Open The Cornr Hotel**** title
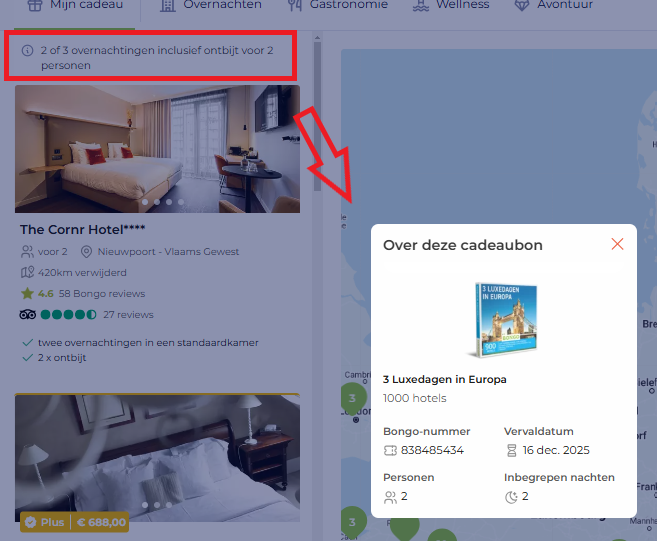This screenshot has height=541, width=657. [83, 230]
